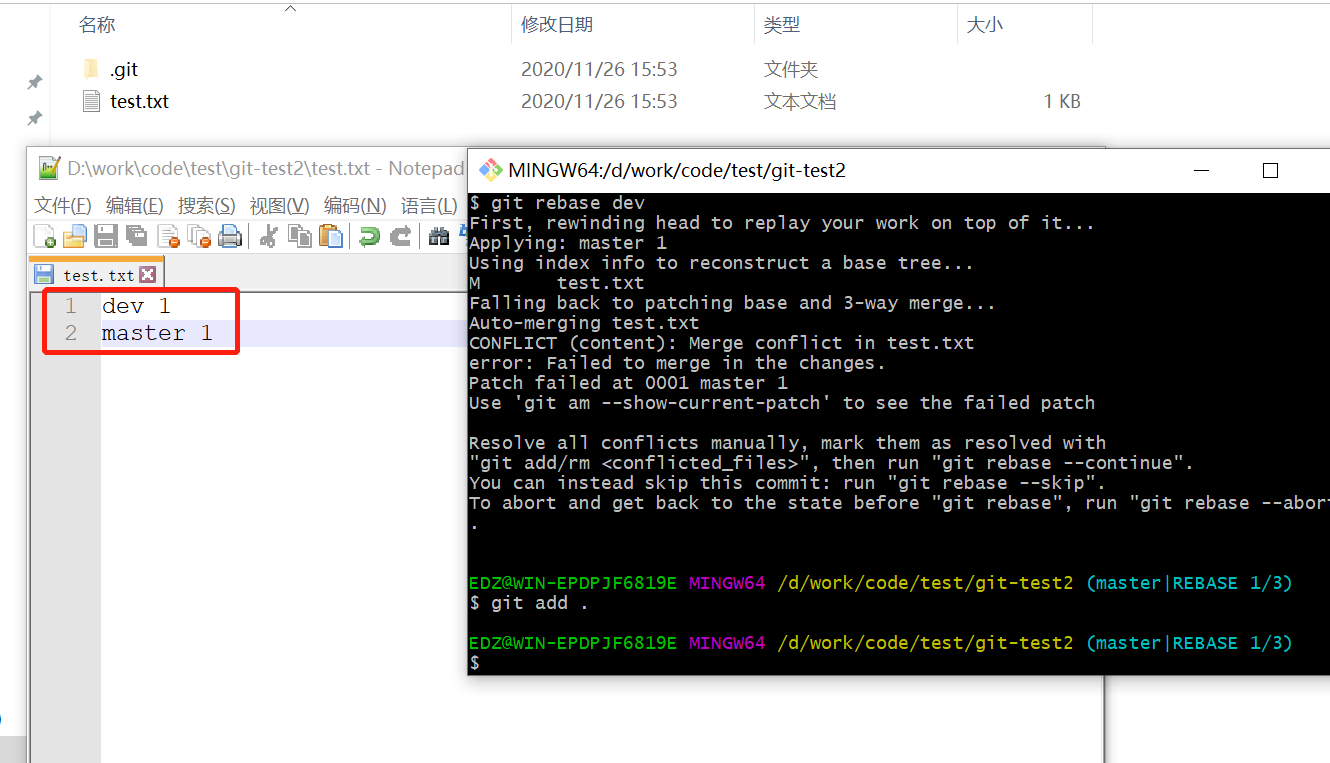Click the last empty '$' prompt in terminal
Screen dimensions: 1330x763
[x=475, y=663]
